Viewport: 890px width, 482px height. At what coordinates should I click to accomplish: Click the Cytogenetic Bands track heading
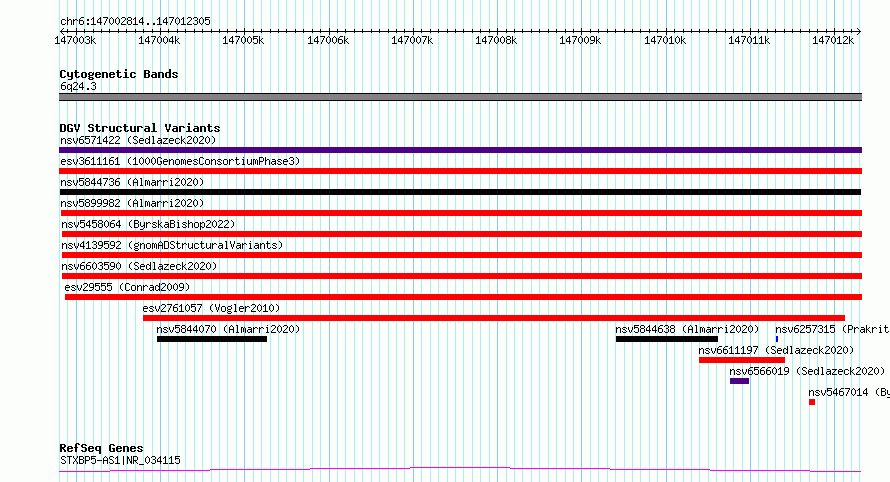pyautogui.click(x=119, y=74)
